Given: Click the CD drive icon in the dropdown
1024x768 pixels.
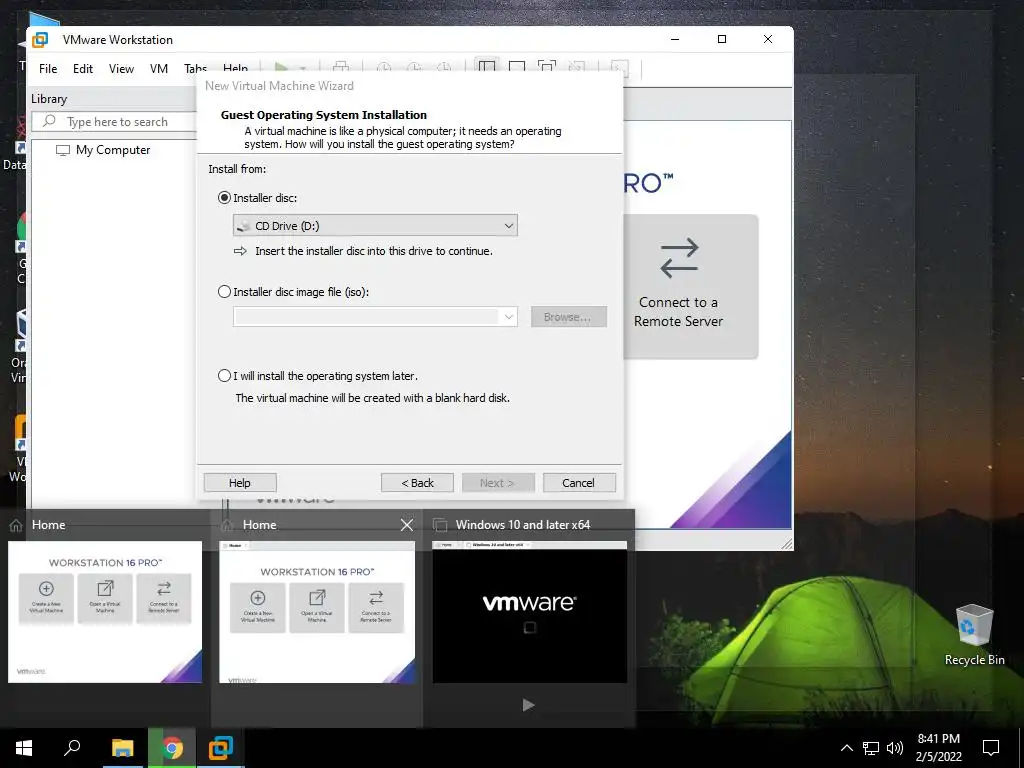Looking at the screenshot, I should click(x=244, y=226).
